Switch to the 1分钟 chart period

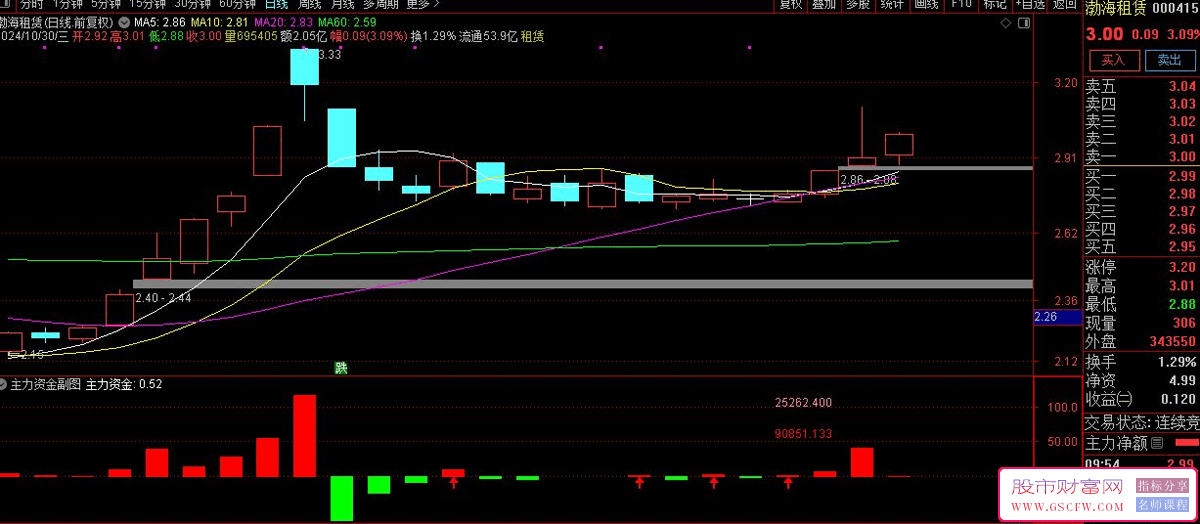pos(66,4)
